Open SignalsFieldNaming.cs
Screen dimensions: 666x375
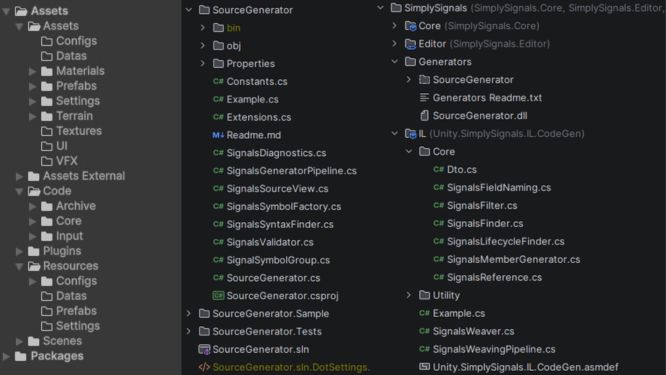(x=499, y=187)
